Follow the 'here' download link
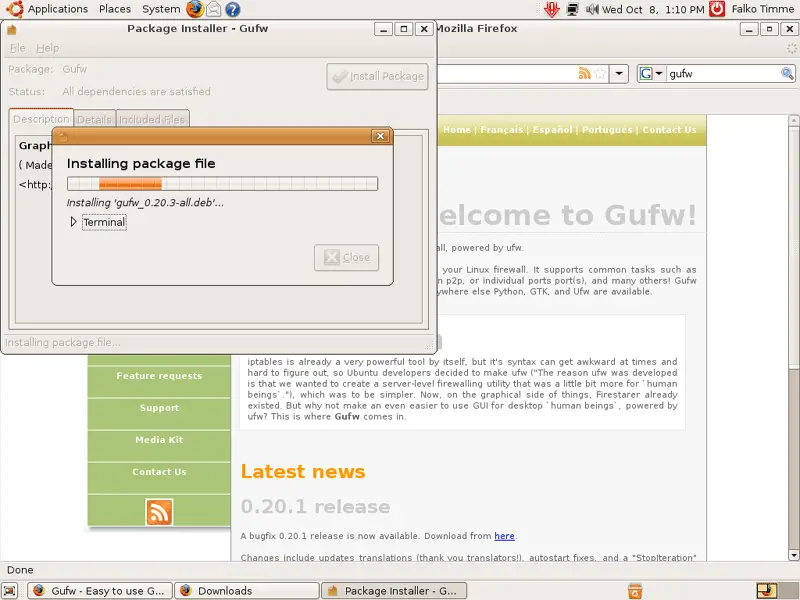The height and width of the screenshot is (600, 800). coord(504,536)
